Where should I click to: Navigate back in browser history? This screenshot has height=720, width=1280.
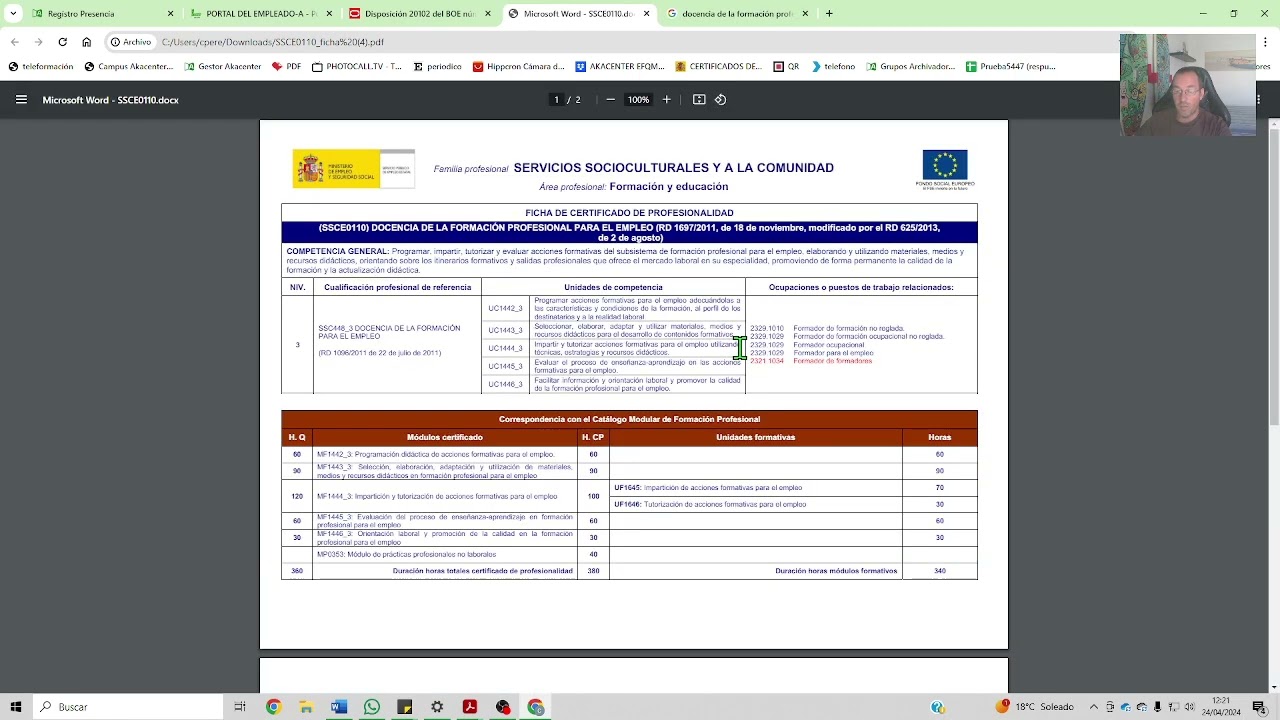click(14, 42)
